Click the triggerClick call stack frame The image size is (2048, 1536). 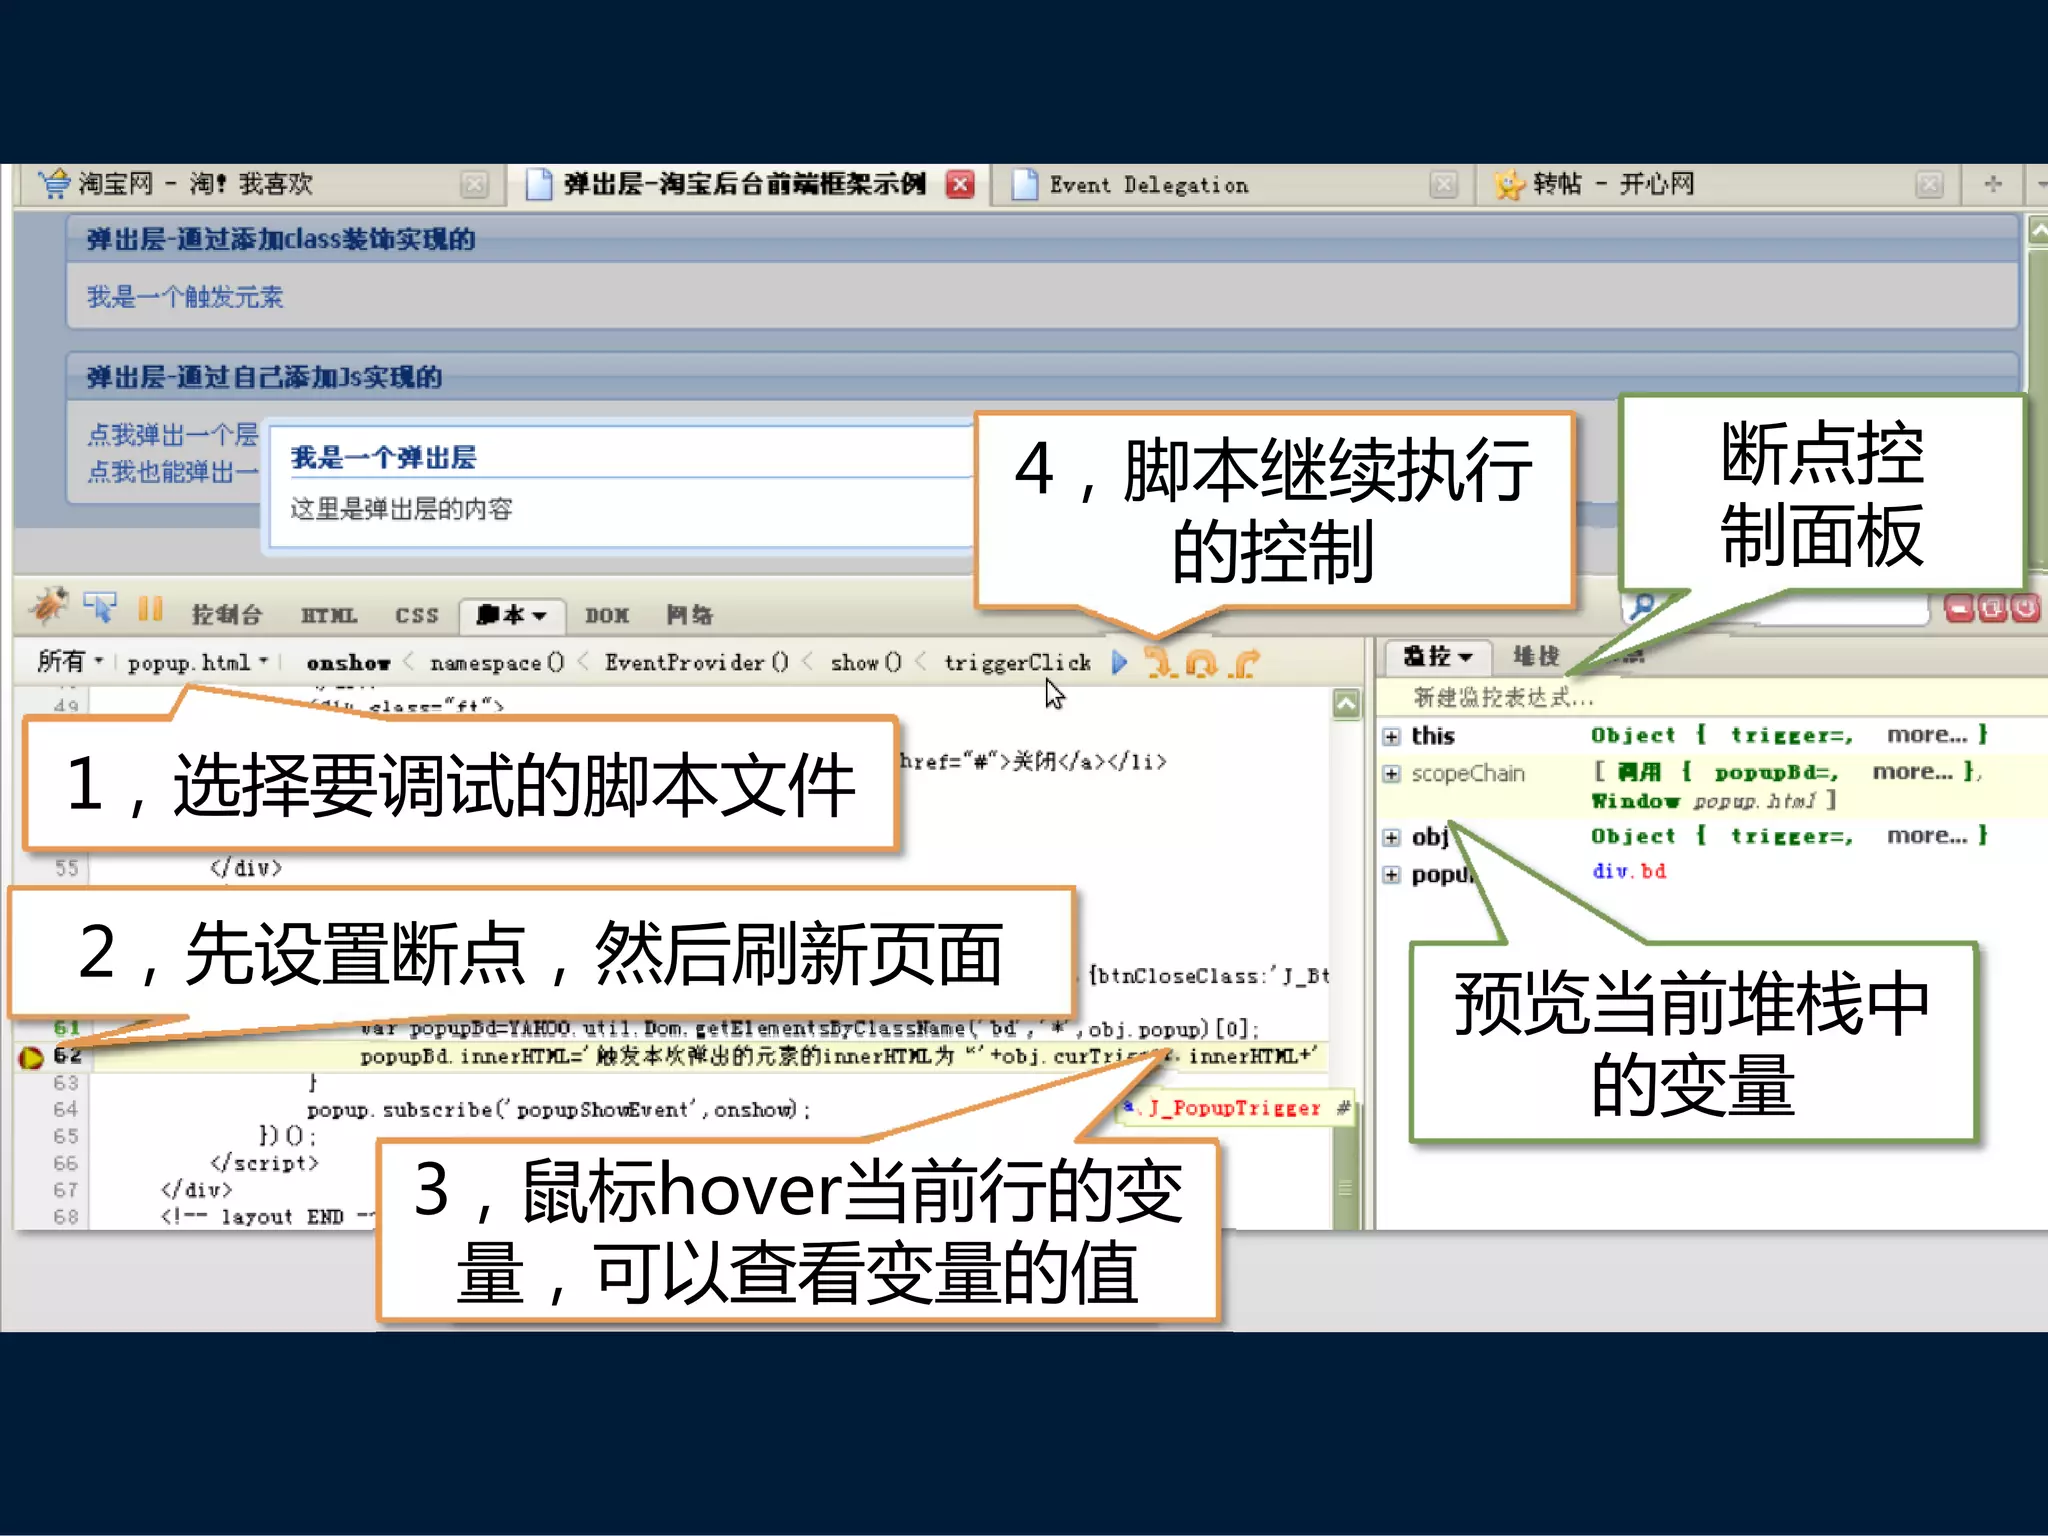(1017, 663)
